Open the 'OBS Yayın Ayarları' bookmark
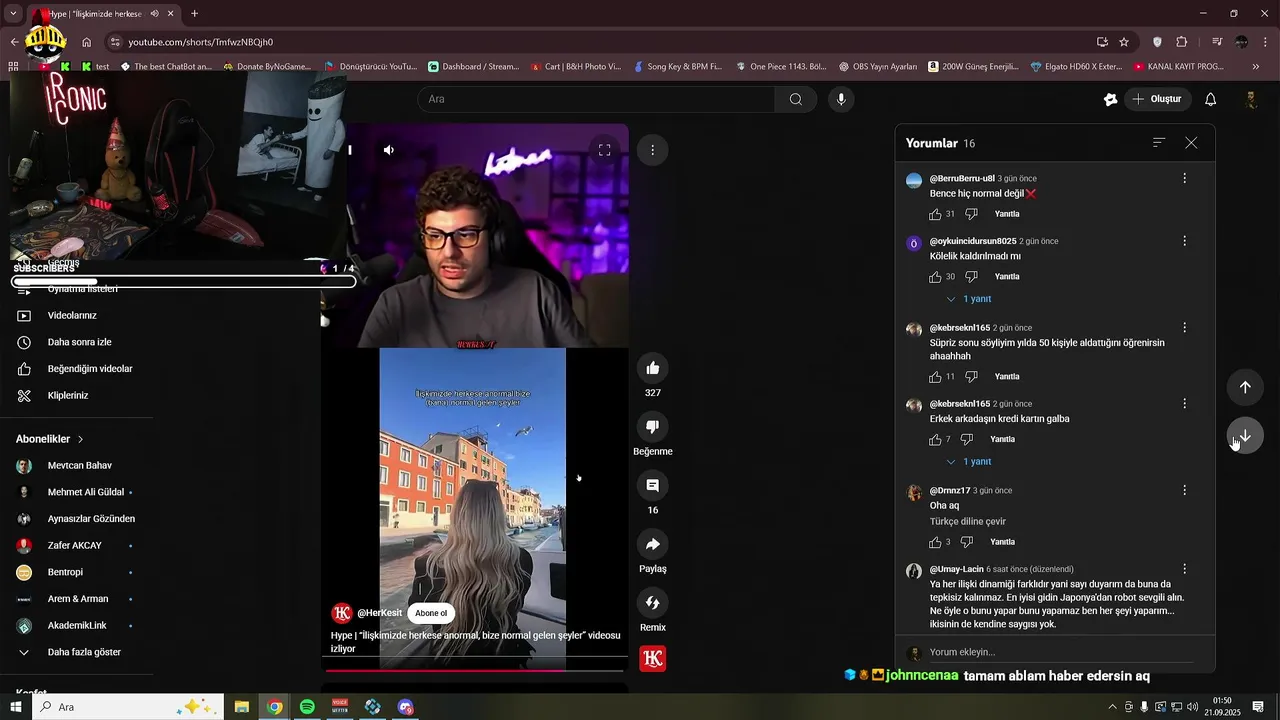 point(878,67)
